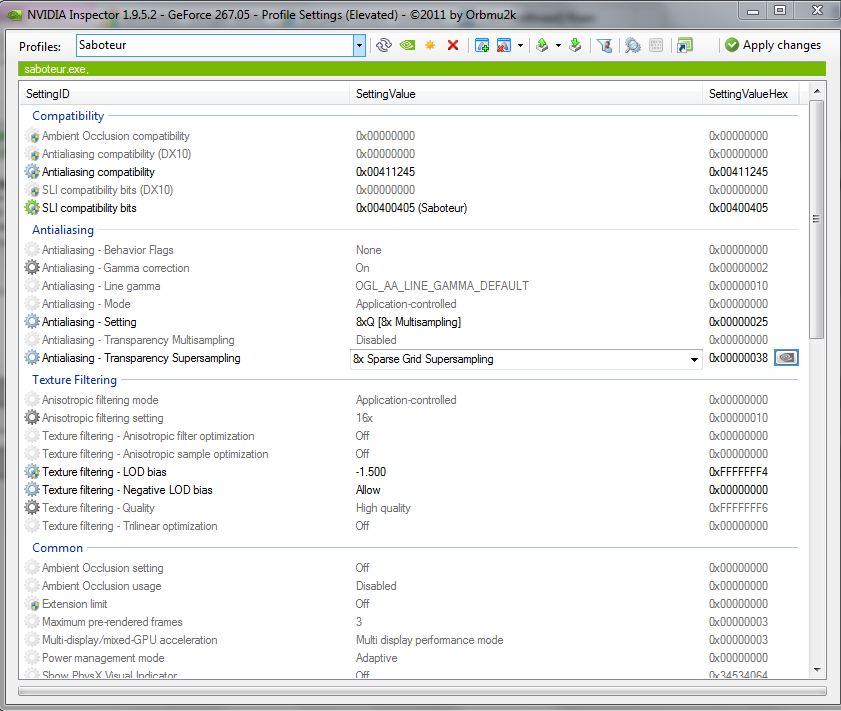Scan for modified profiles with the magnifier icon
The width and height of the screenshot is (841, 711).
[x=632, y=46]
